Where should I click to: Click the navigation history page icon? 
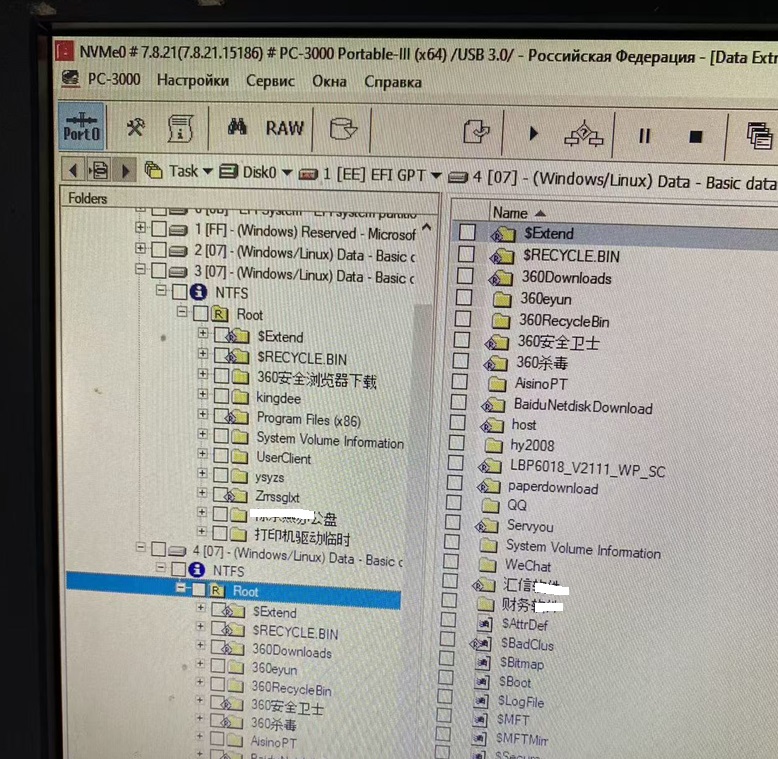click(99, 171)
